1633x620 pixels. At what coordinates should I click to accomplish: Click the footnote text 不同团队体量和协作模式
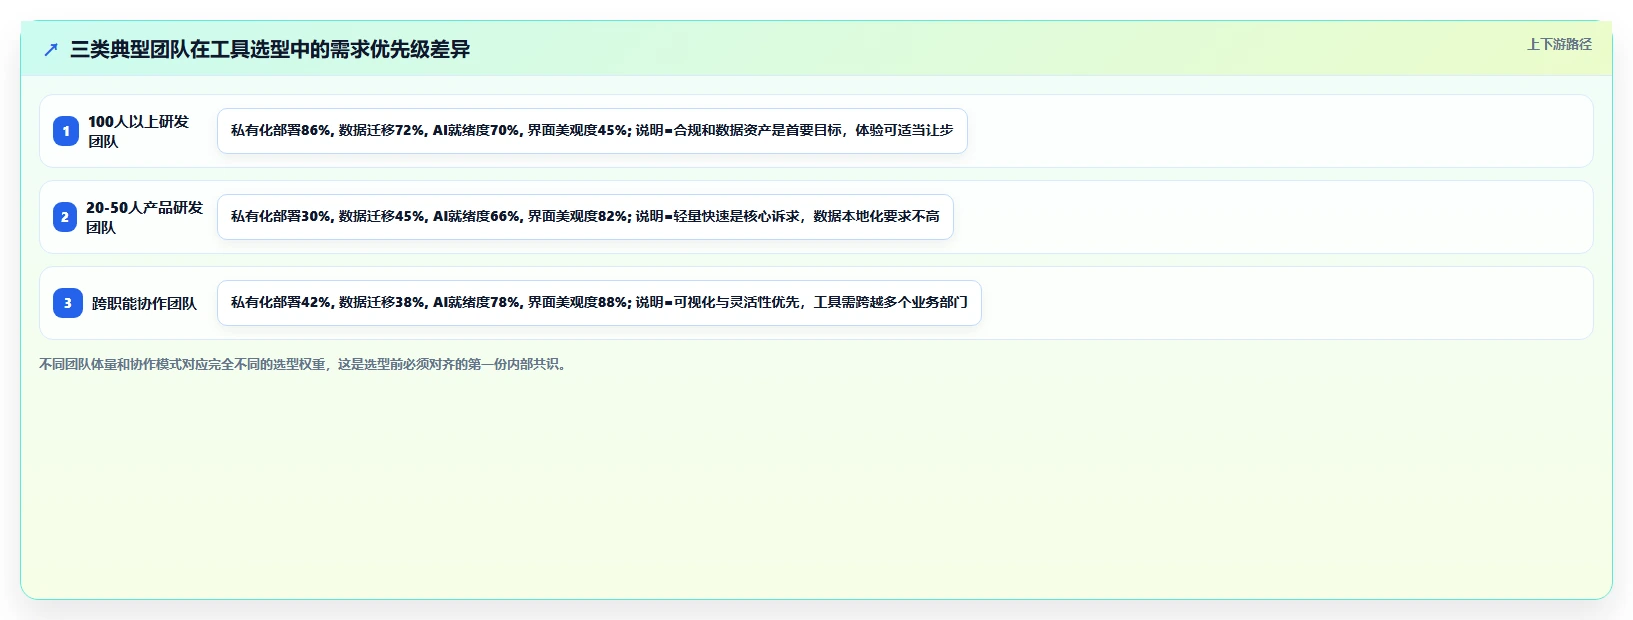(305, 364)
